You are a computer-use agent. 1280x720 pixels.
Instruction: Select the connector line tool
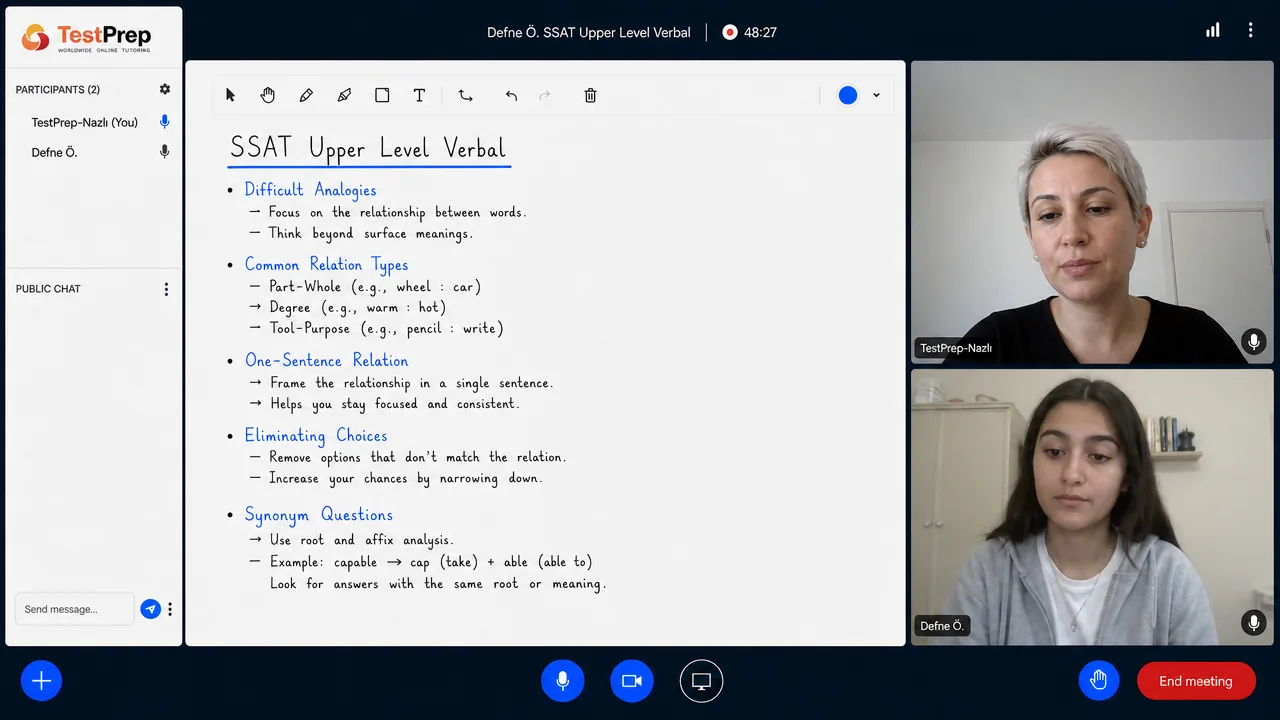(x=466, y=95)
